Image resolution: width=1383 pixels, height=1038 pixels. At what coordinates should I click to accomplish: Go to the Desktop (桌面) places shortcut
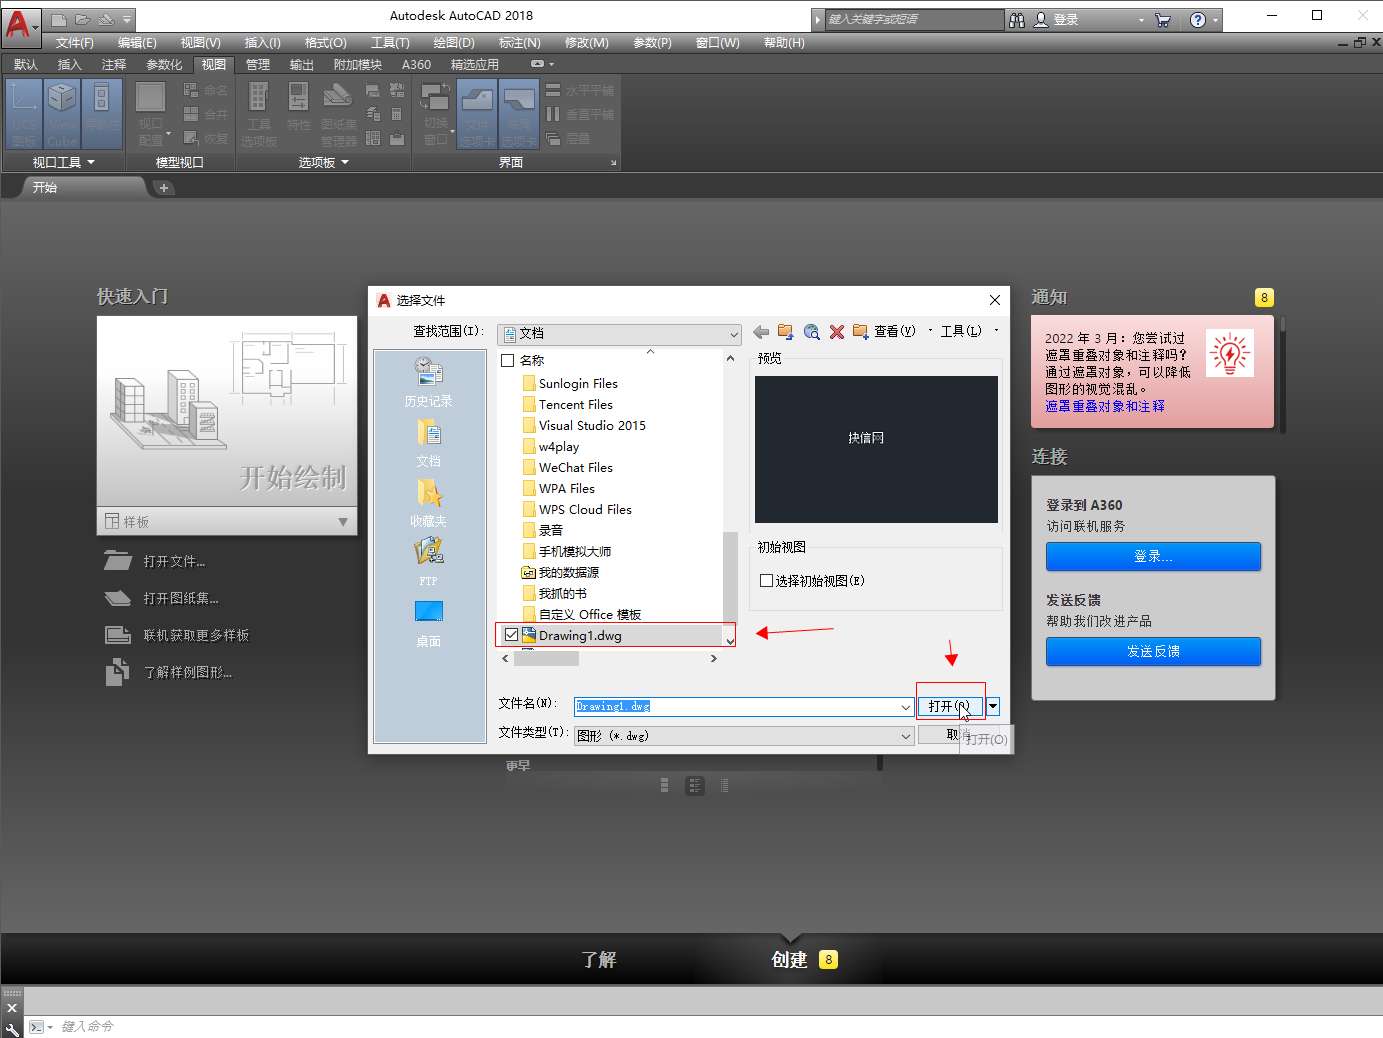[428, 621]
